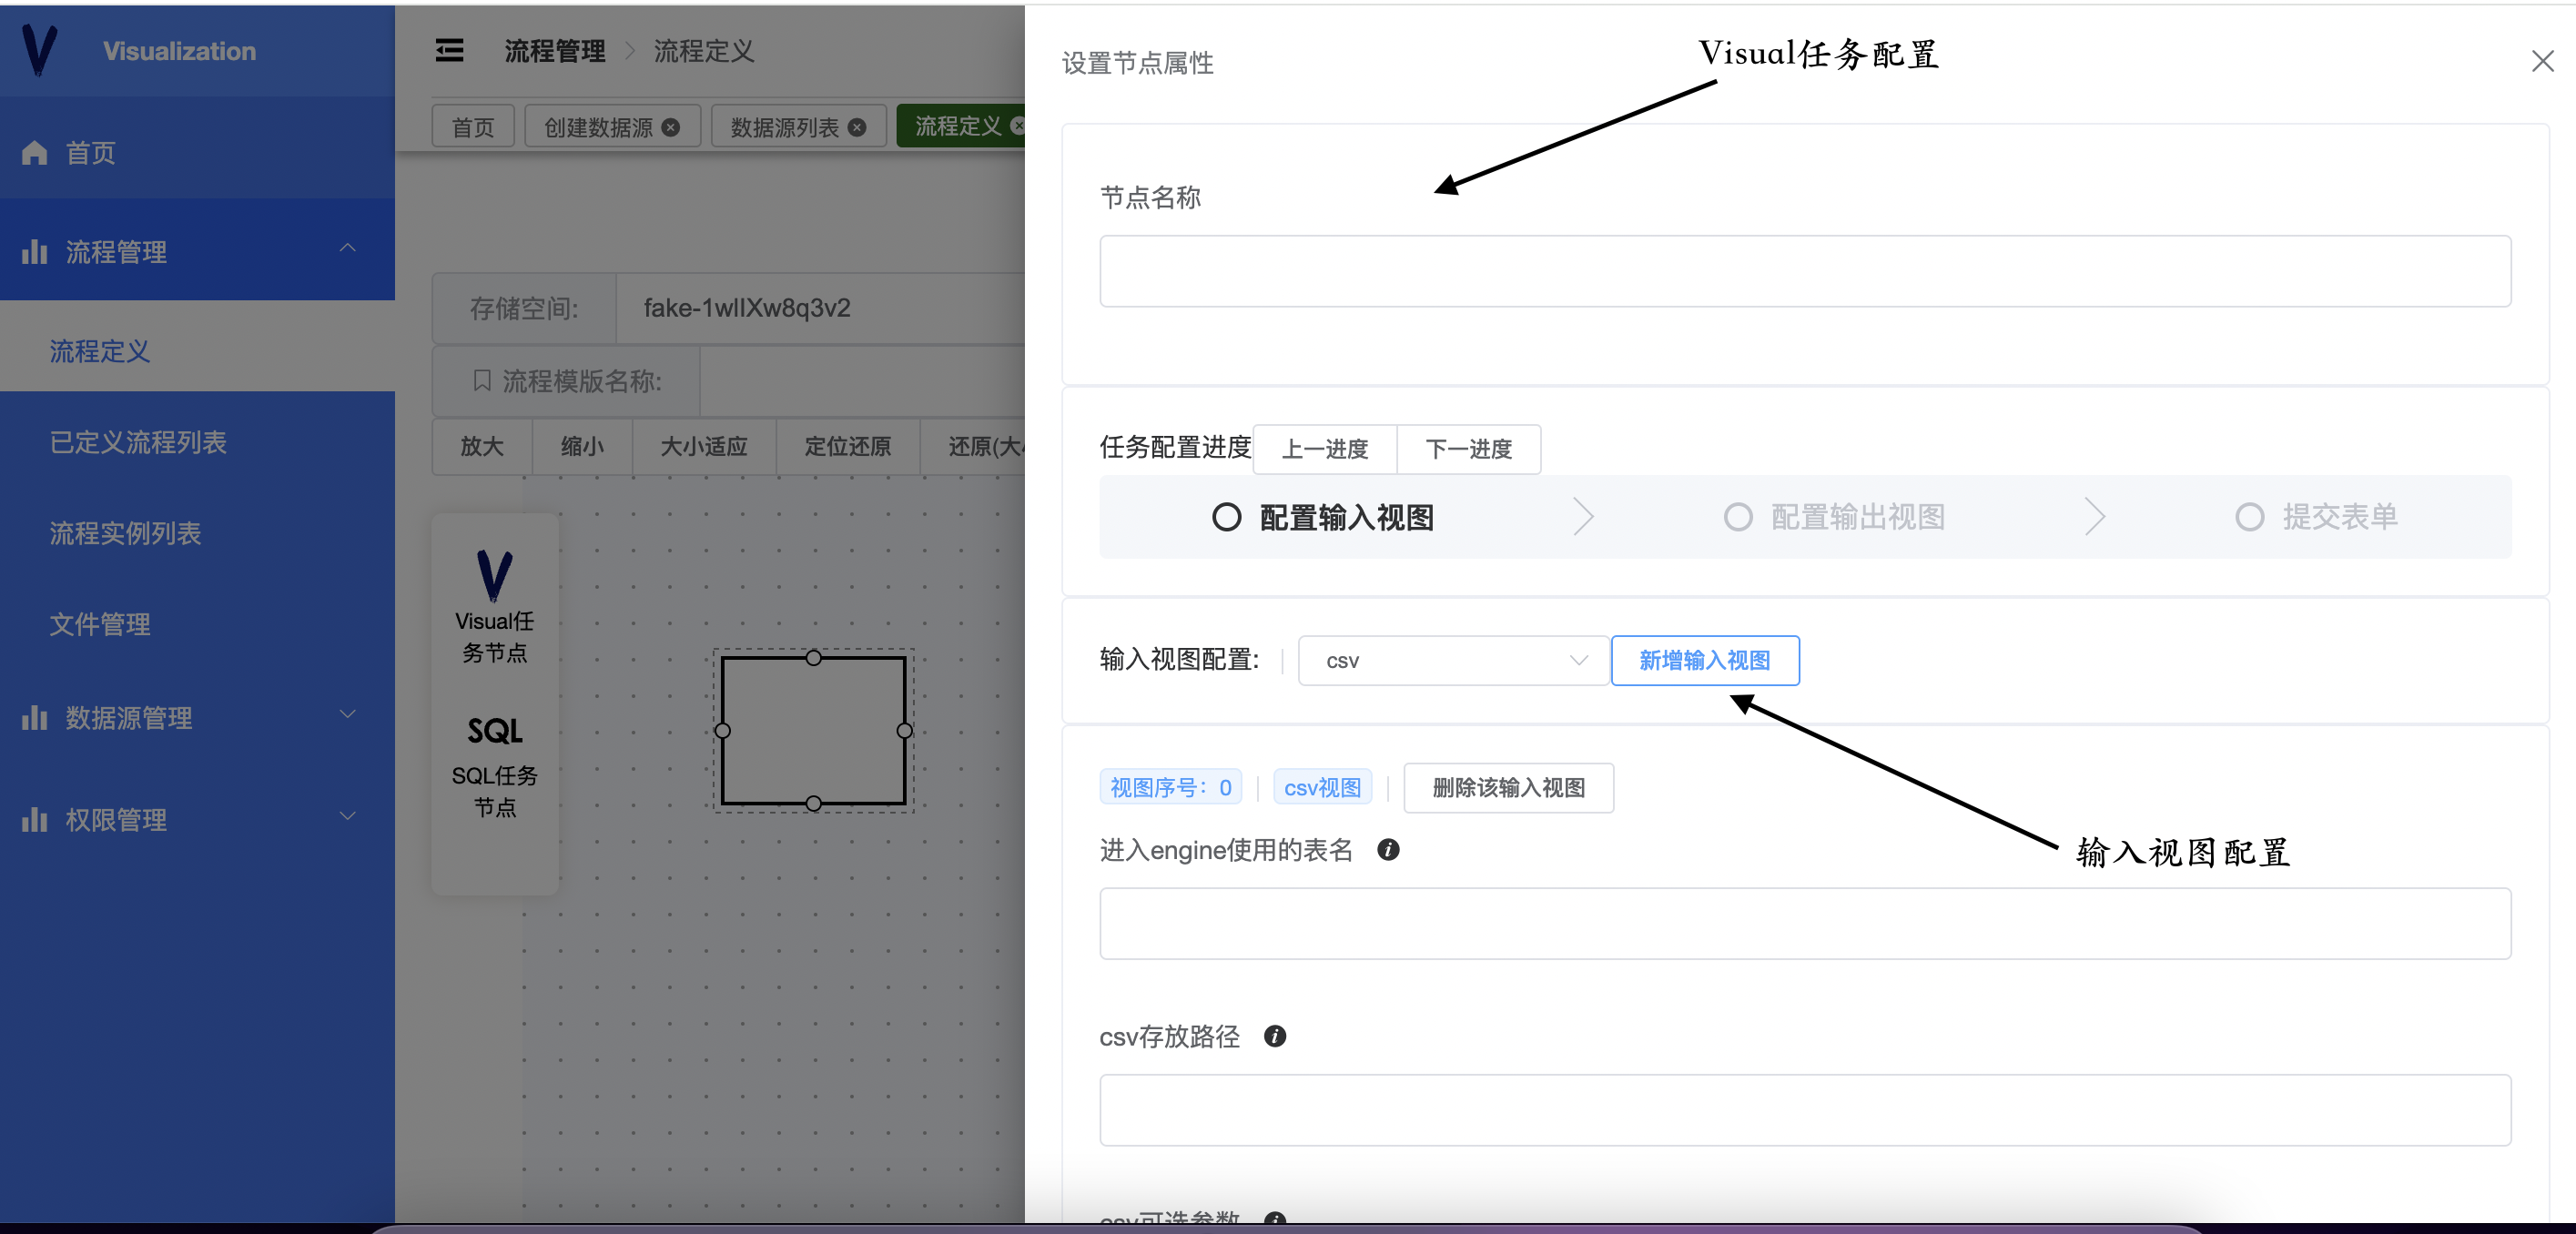
Task: Click the fake-1wlIXw8q3v2 storage value
Action: (746, 308)
